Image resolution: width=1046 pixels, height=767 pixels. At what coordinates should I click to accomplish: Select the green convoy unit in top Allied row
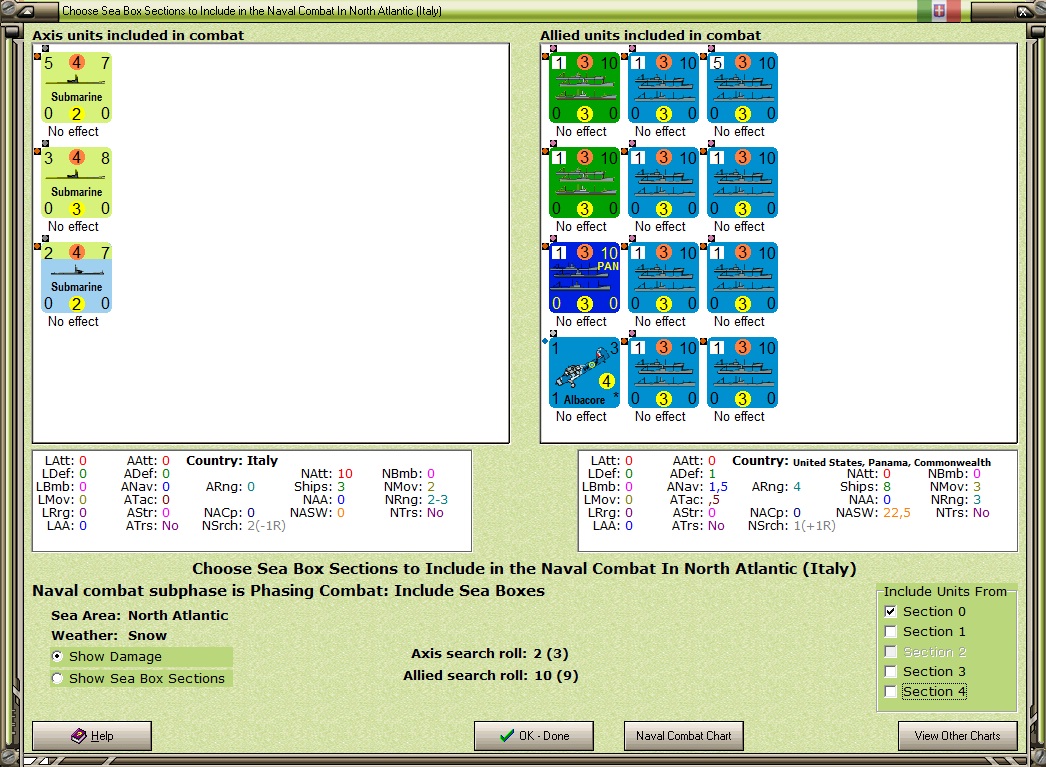(584, 87)
